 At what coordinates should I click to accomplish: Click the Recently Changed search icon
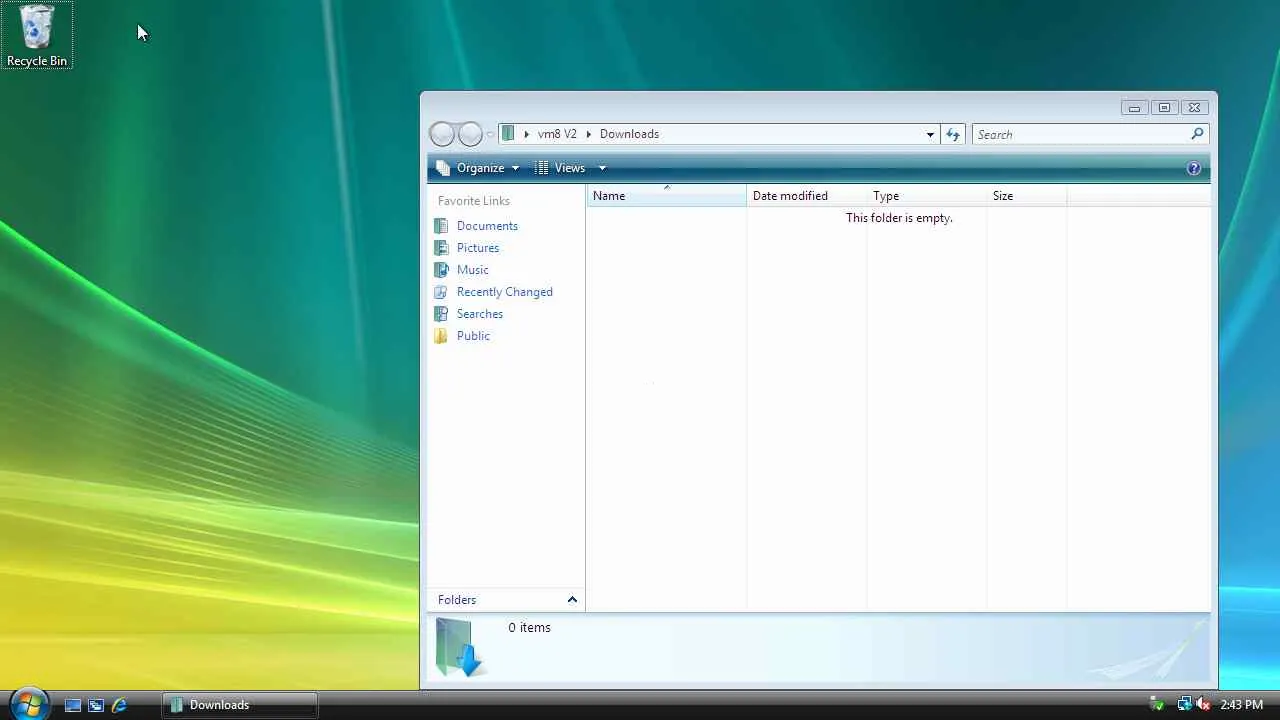[441, 292]
